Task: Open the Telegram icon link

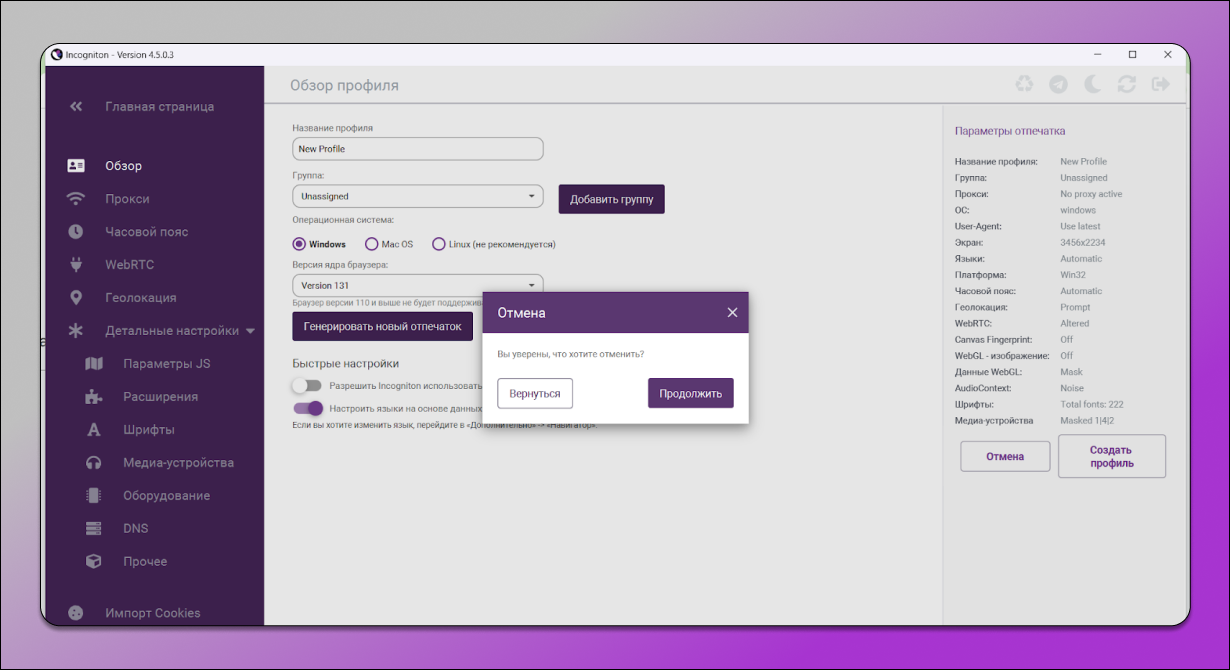Action: (1058, 85)
